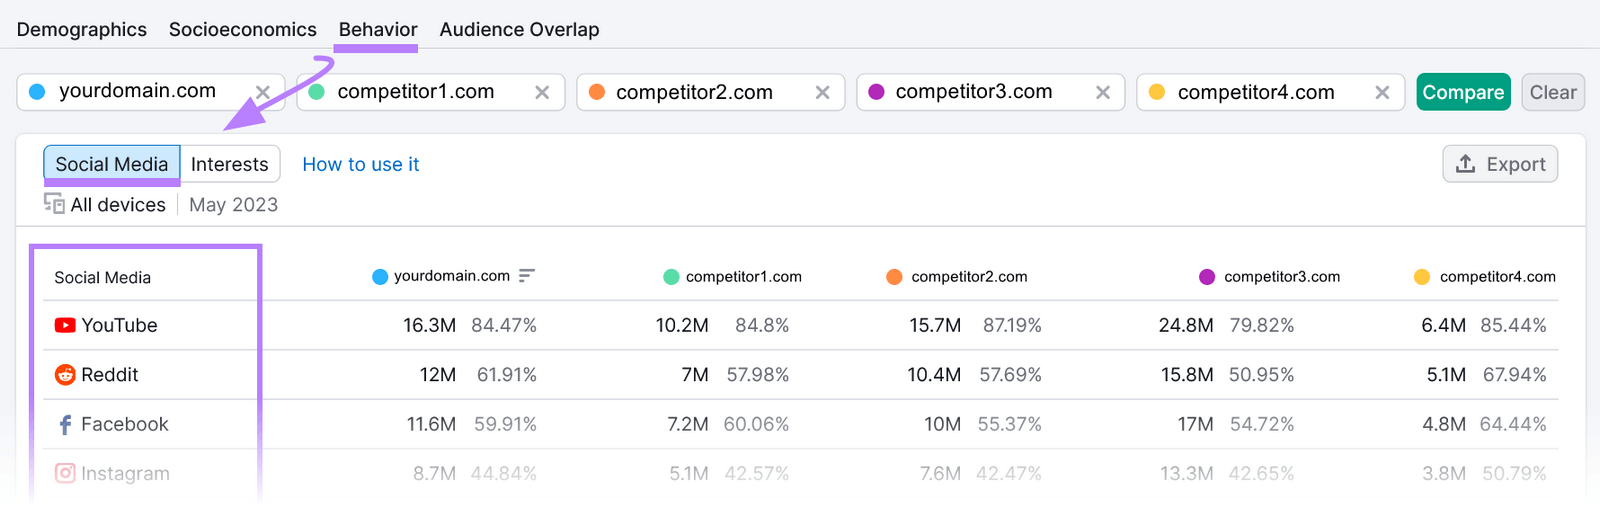
Task: Remove competitor4.com using X icon
Action: coord(1382,92)
